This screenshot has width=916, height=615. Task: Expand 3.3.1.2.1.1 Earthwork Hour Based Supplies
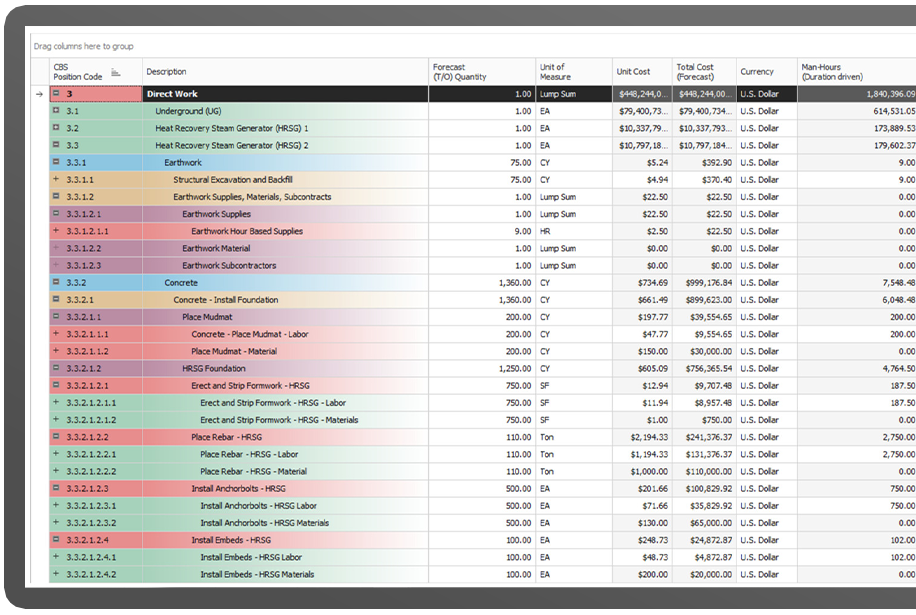(56, 231)
